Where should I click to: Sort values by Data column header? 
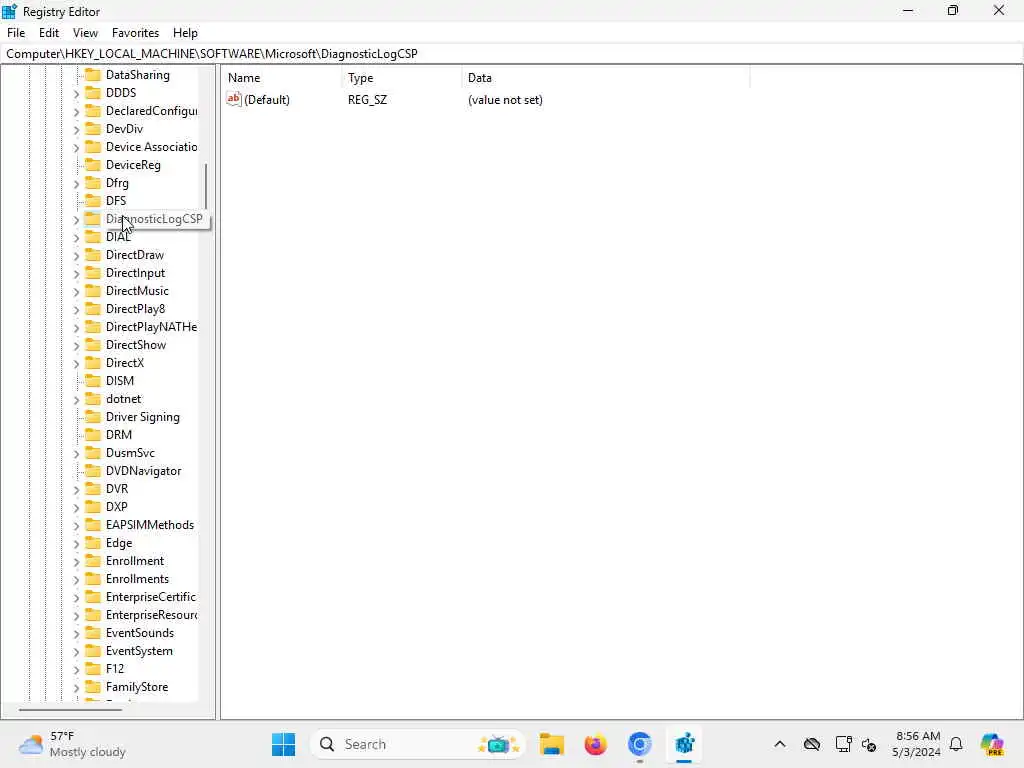point(606,78)
